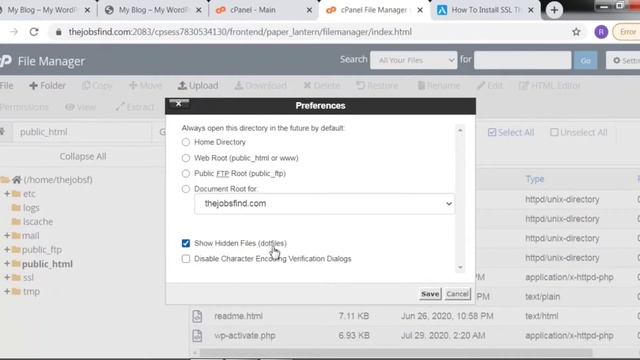Expand the tmp folder node
This screenshot has height=360, width=640.
point(7,291)
